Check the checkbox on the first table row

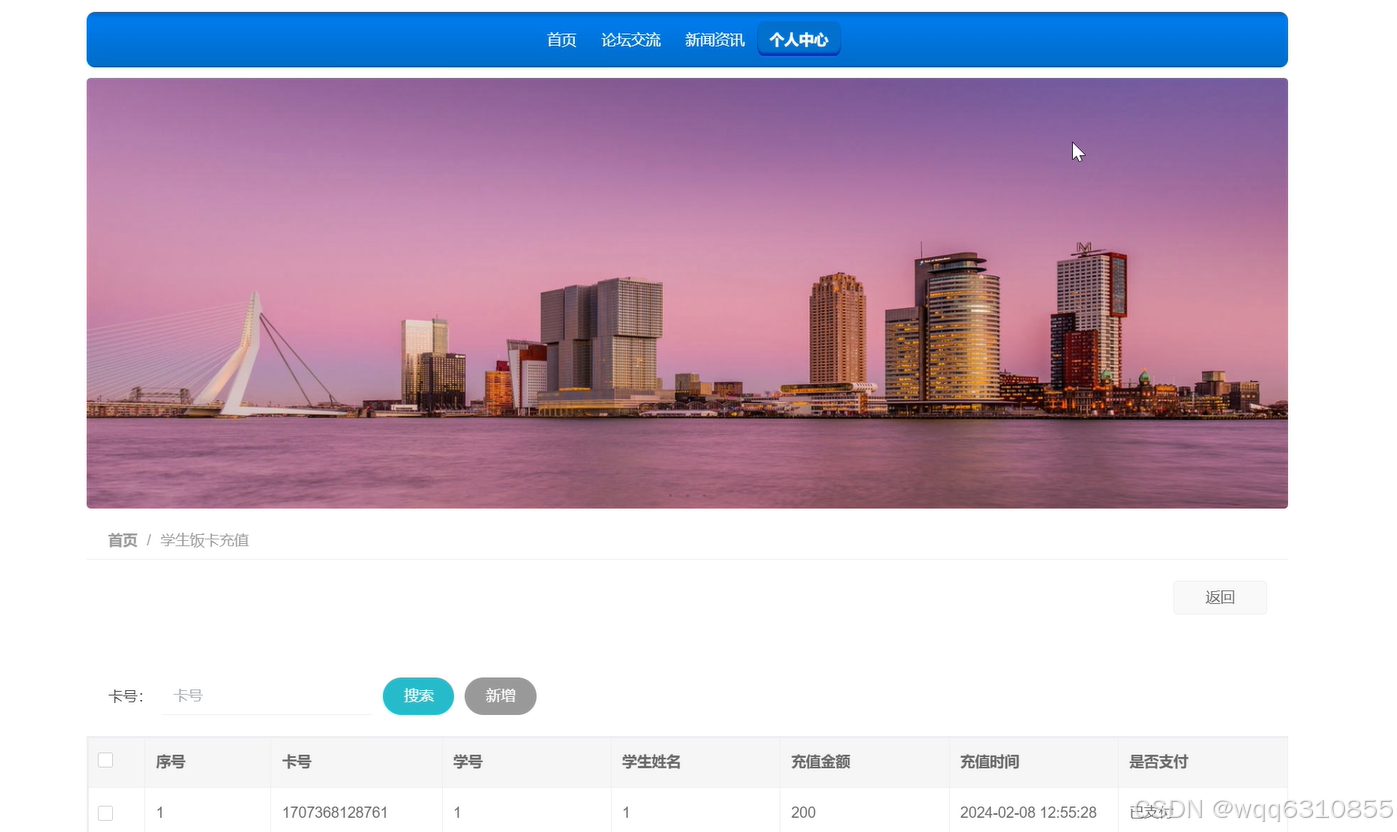[x=105, y=813]
